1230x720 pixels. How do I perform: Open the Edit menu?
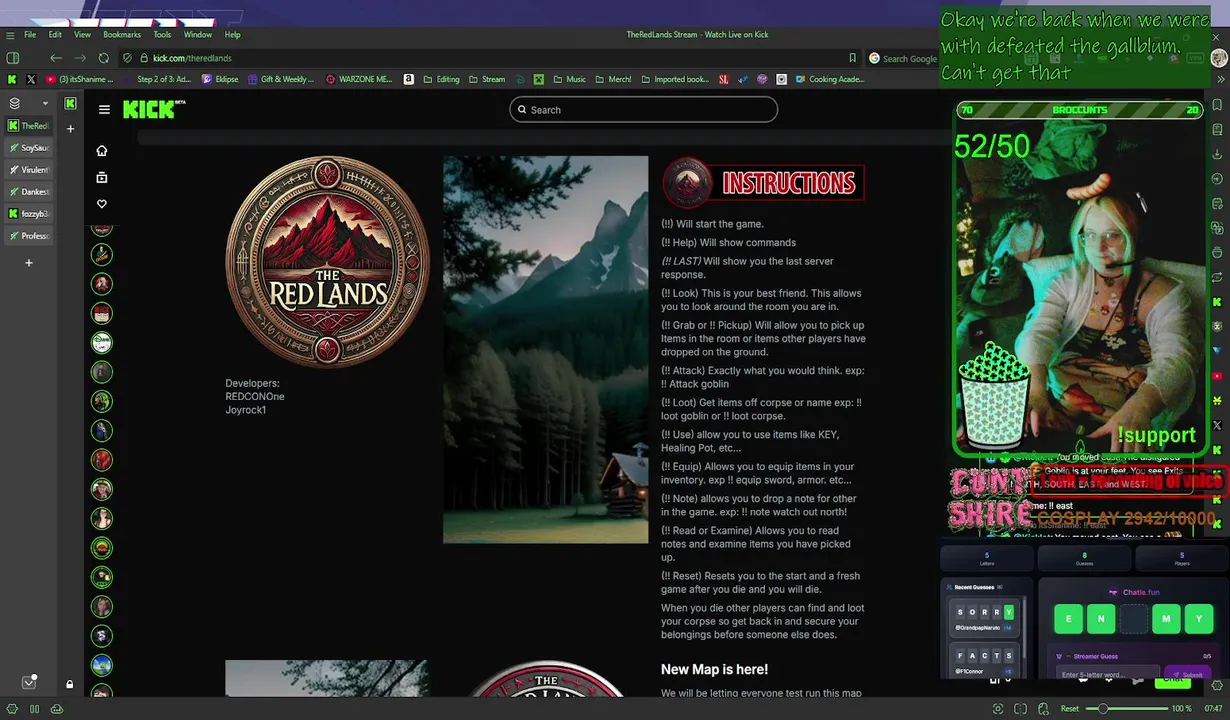(55, 35)
